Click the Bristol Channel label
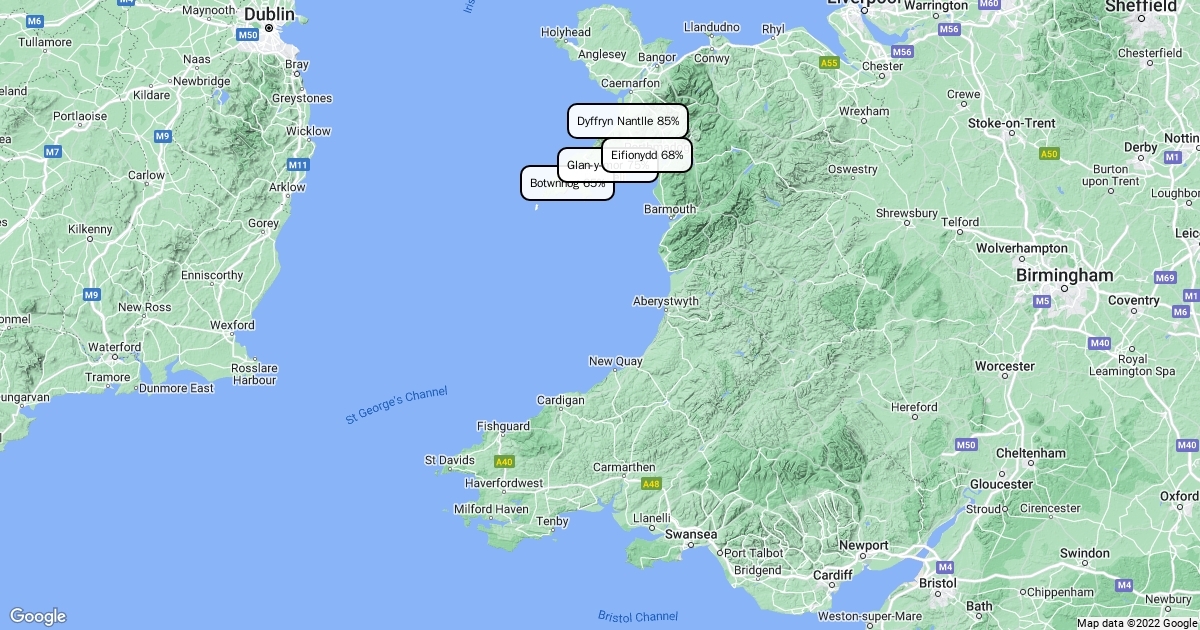 pyautogui.click(x=637, y=616)
